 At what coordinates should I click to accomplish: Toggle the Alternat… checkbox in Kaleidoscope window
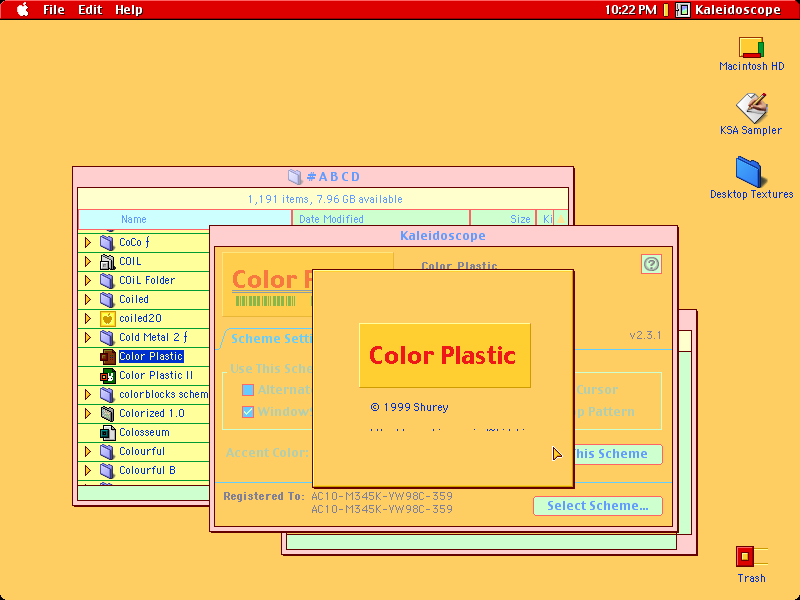pyautogui.click(x=248, y=390)
